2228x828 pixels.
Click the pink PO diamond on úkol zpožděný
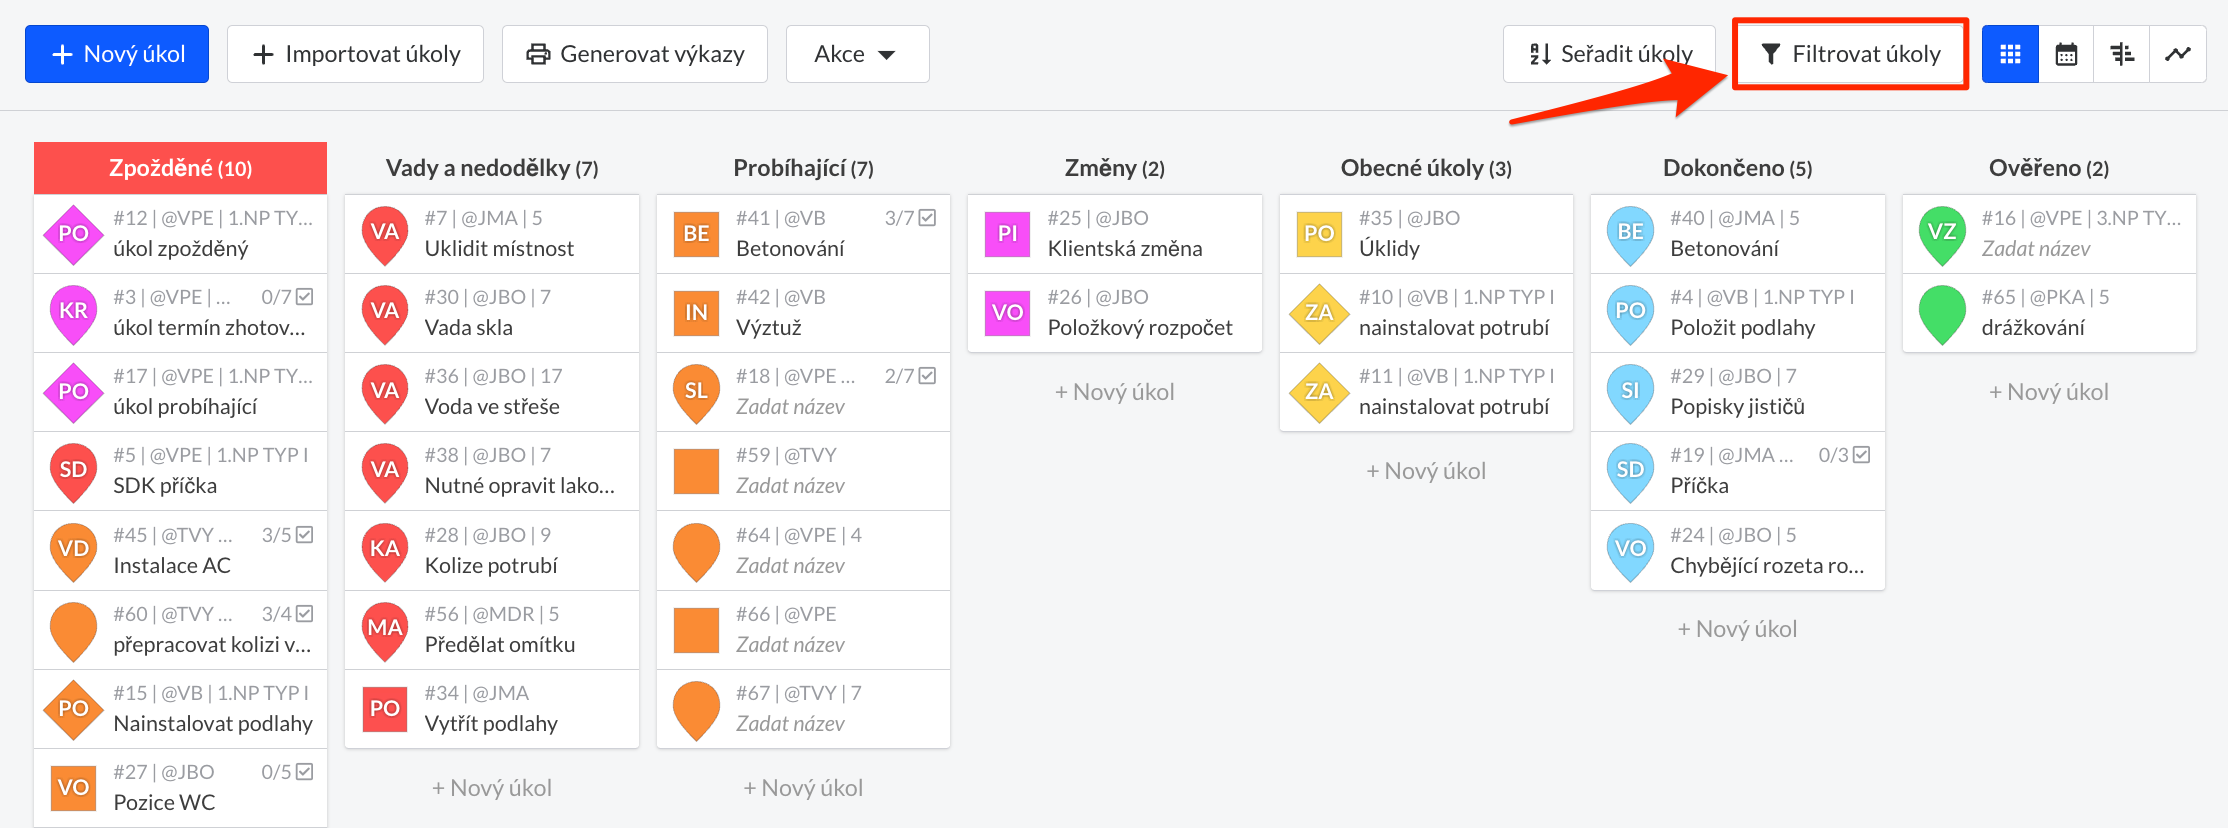(73, 233)
